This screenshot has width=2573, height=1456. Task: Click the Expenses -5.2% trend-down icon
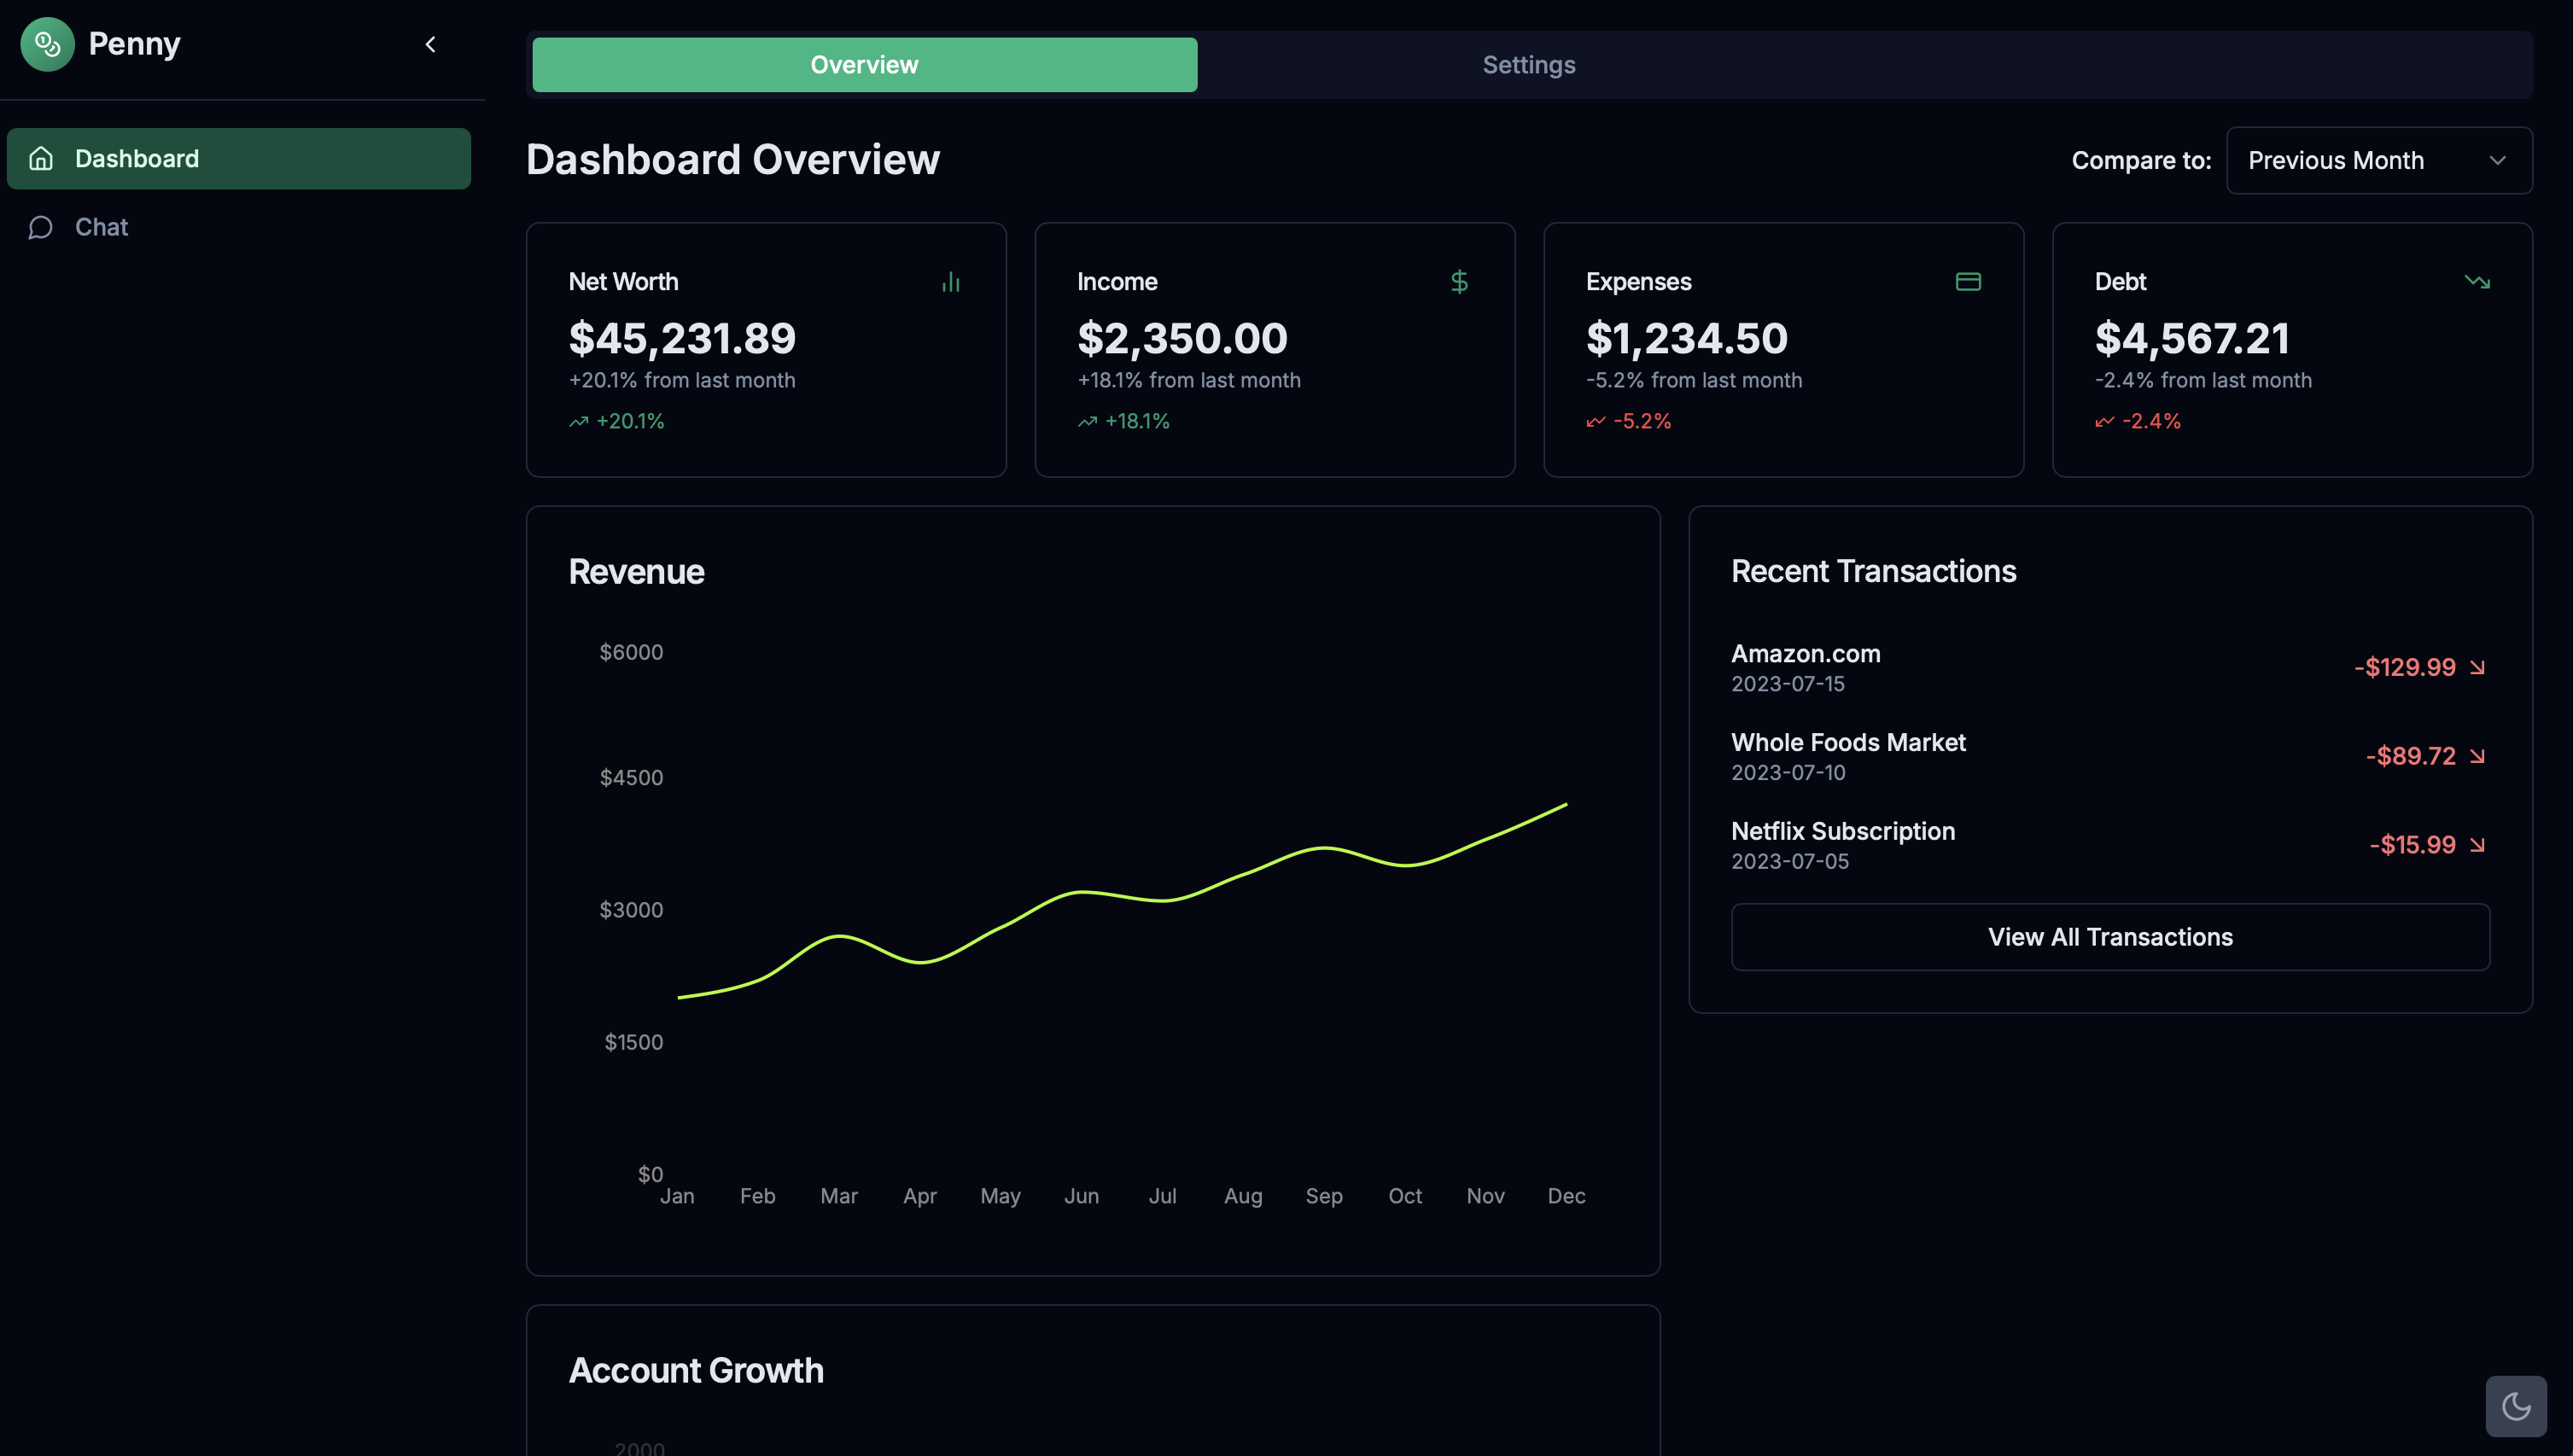[1595, 422]
